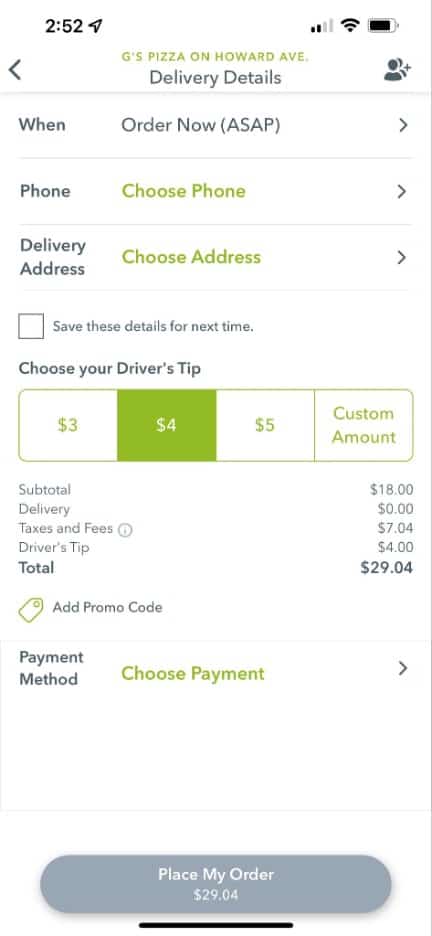Tap the cellular signal bars icon
The image size is (432, 936).
[322, 27]
